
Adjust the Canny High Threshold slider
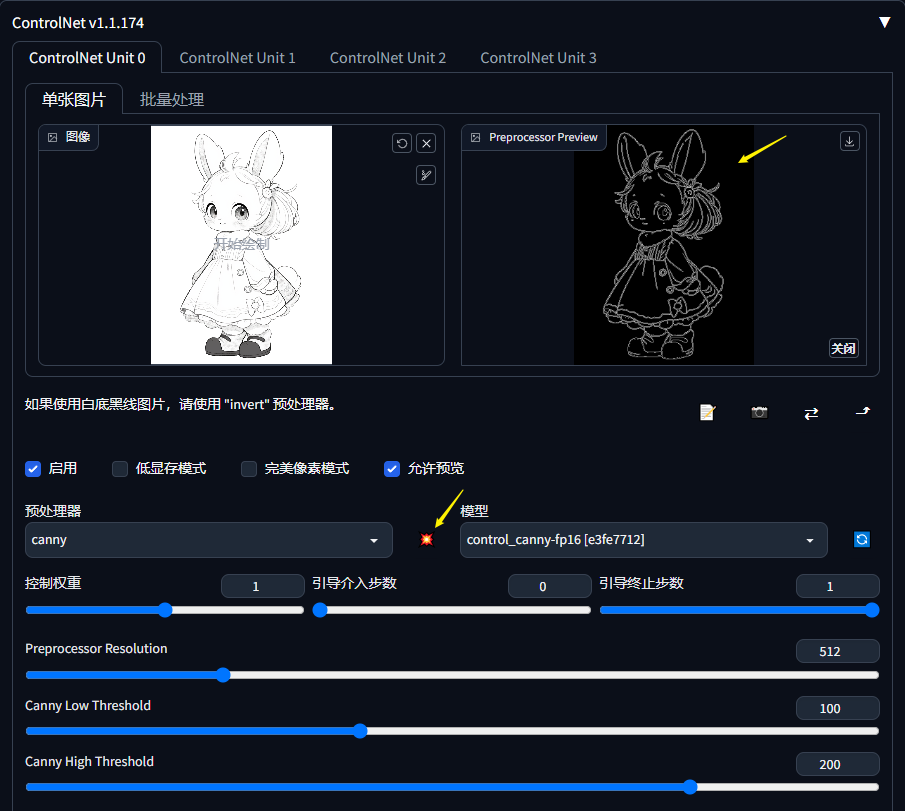click(452, 787)
